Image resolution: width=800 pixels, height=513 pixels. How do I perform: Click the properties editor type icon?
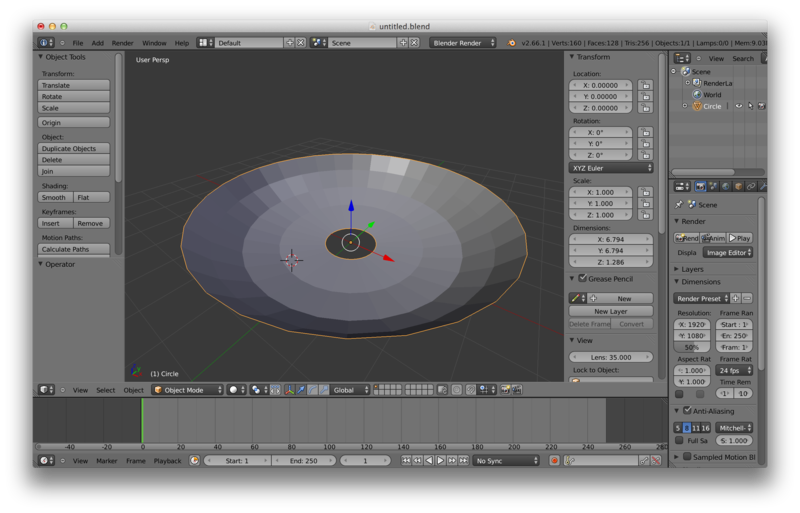tap(682, 186)
